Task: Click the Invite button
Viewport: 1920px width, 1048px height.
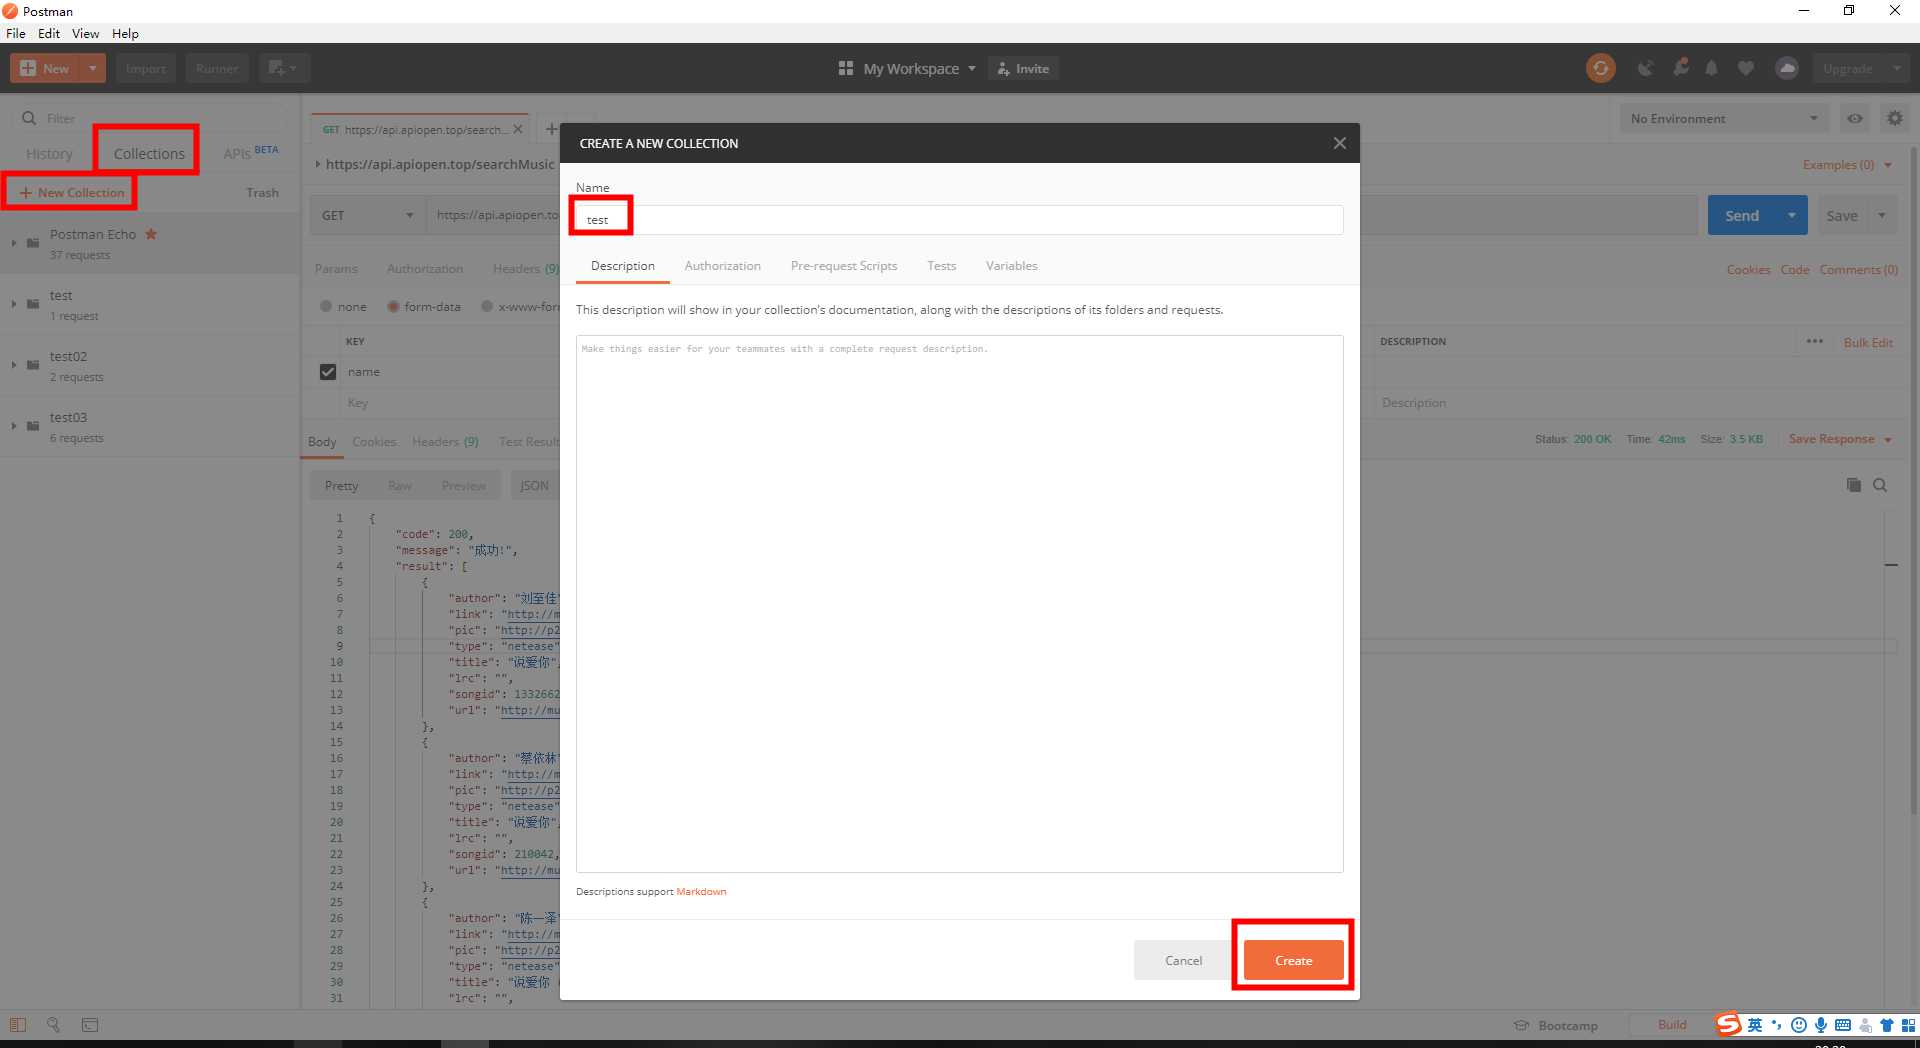Action: pos(1024,68)
